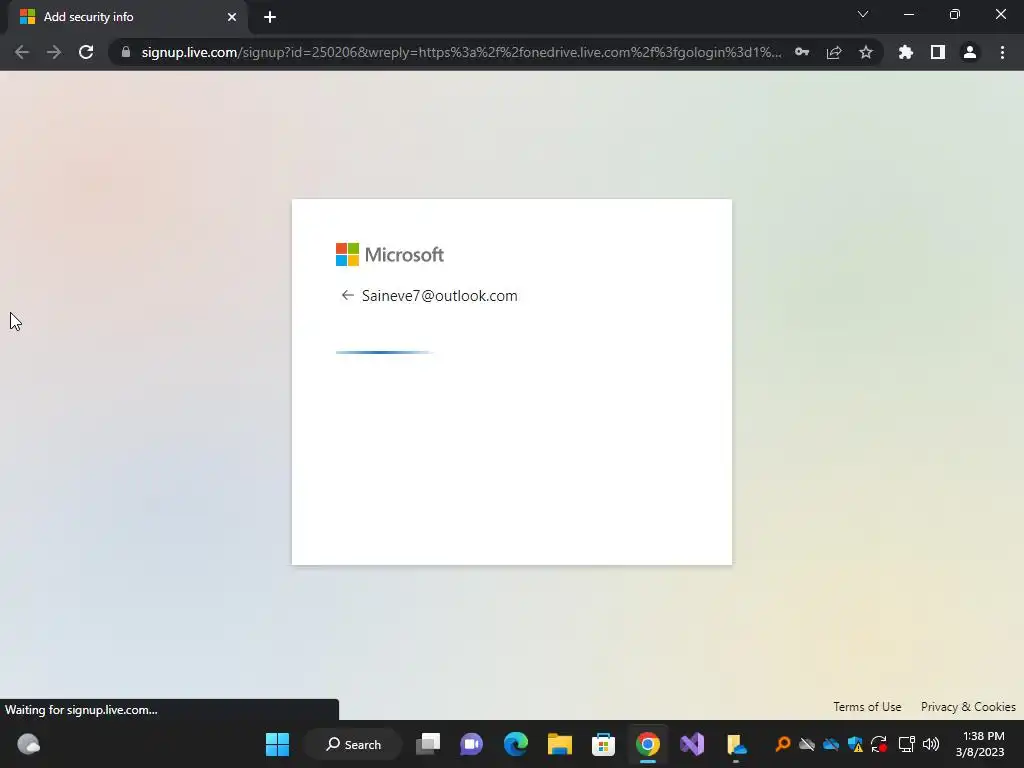Go back in browser history
The height and width of the screenshot is (768, 1024).
pyautogui.click(x=22, y=52)
